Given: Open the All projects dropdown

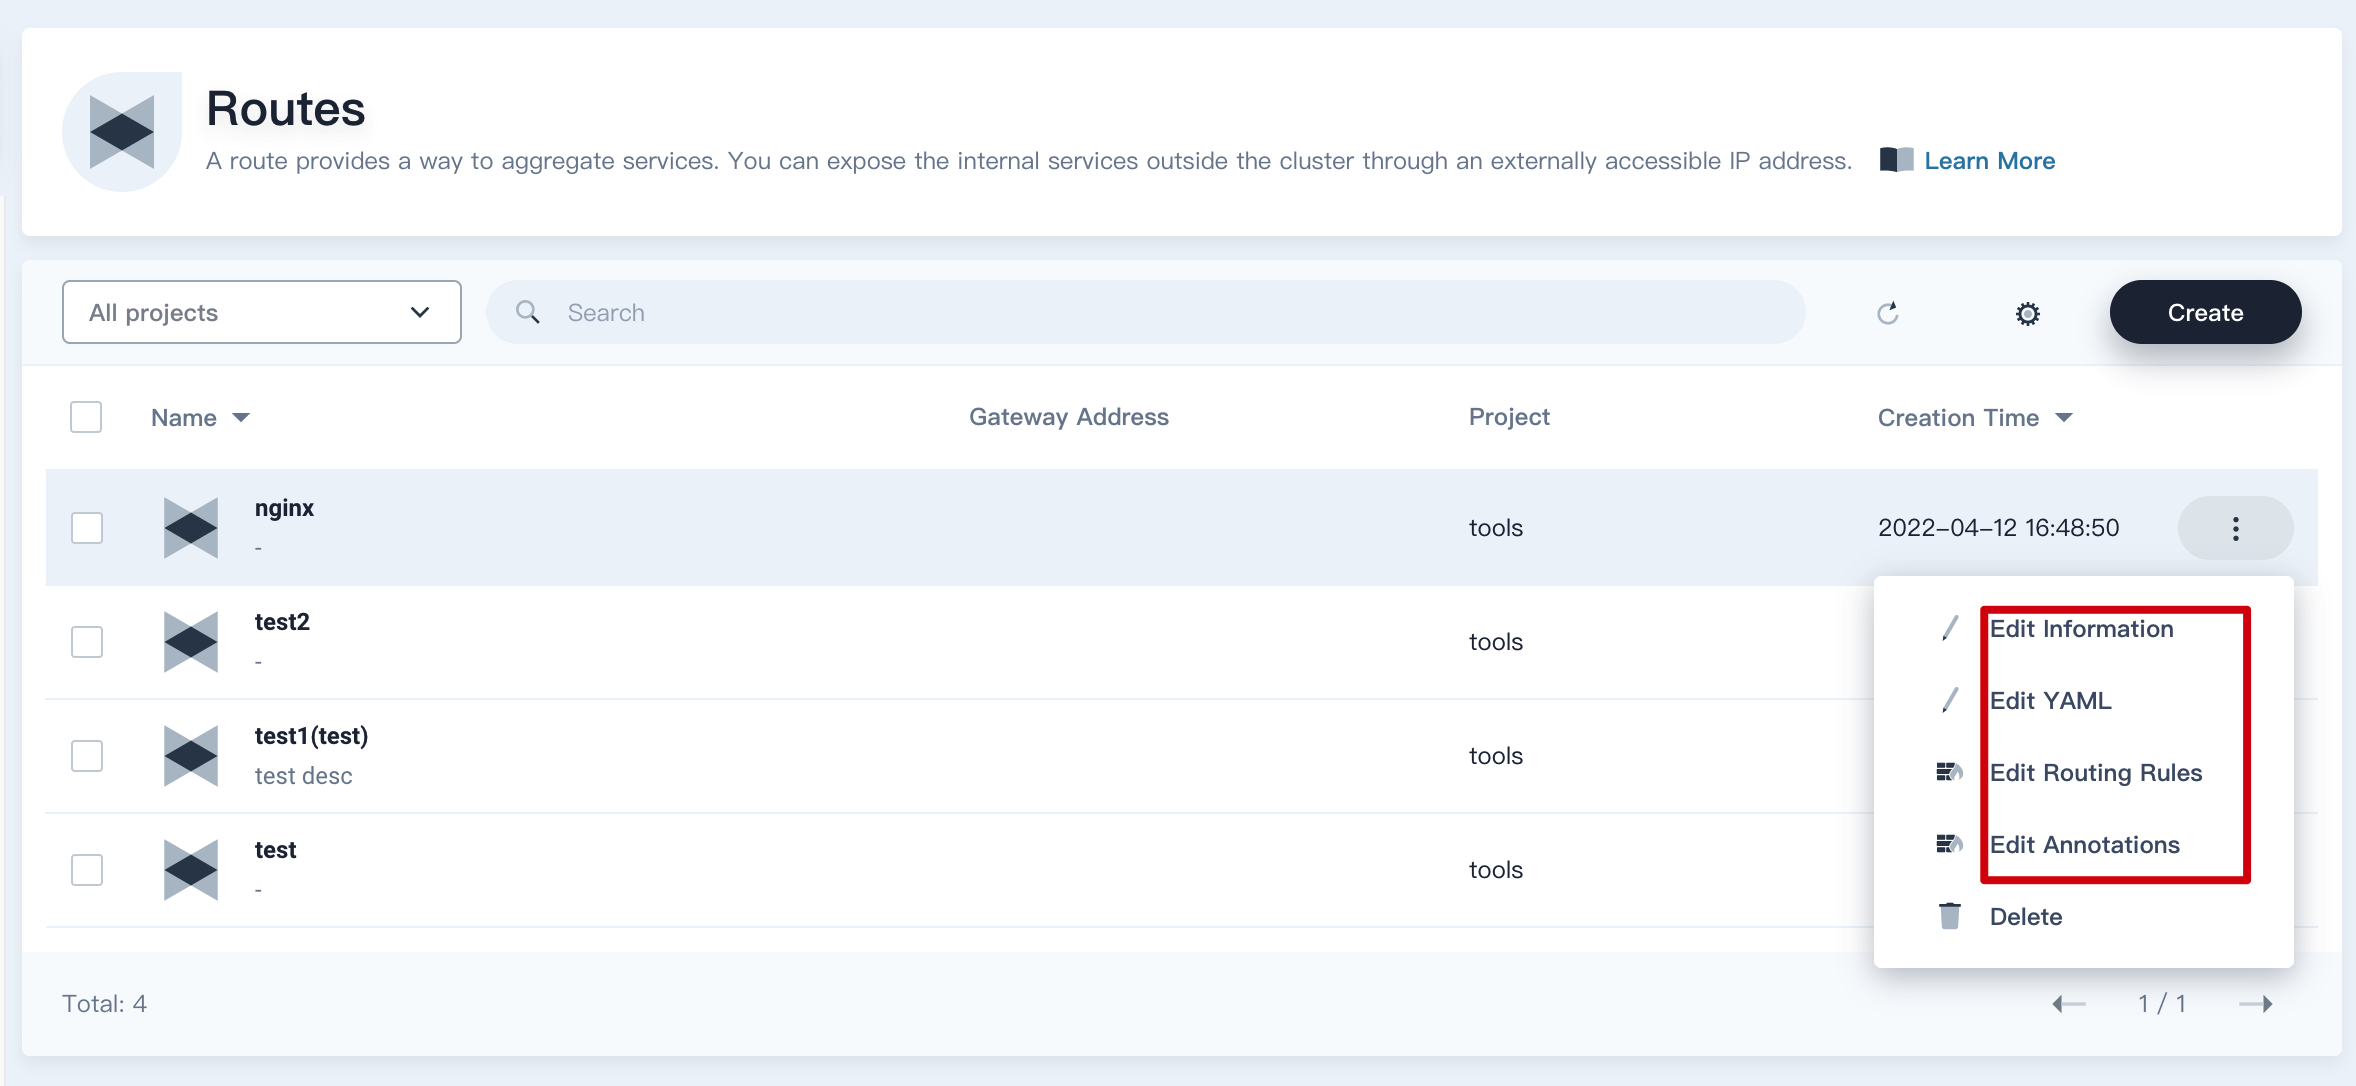Looking at the screenshot, I should (x=261, y=313).
